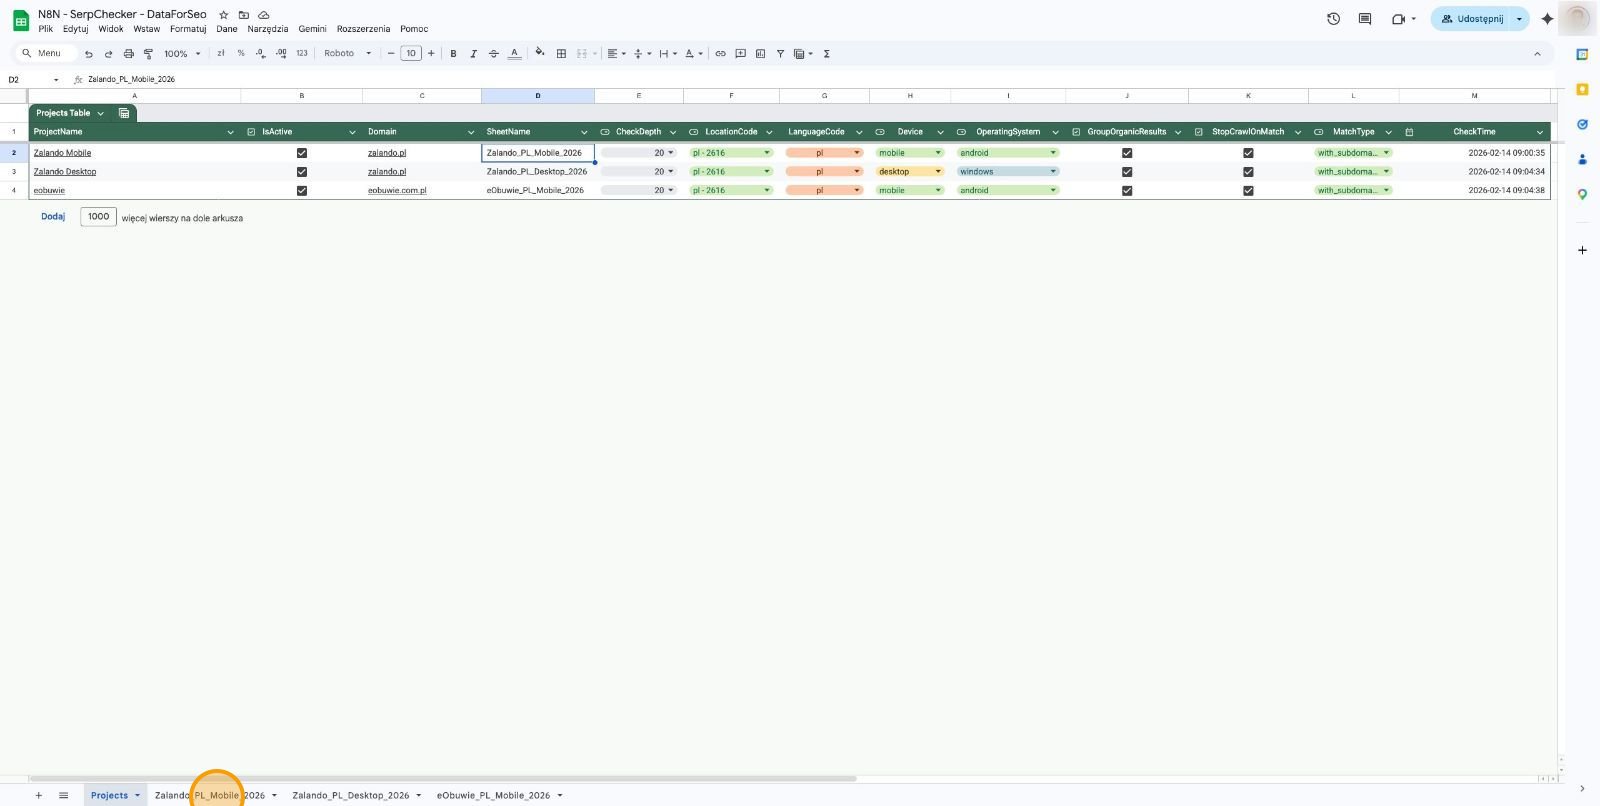The height and width of the screenshot is (806, 1600).
Task: Redo the last action
Action: (x=108, y=54)
